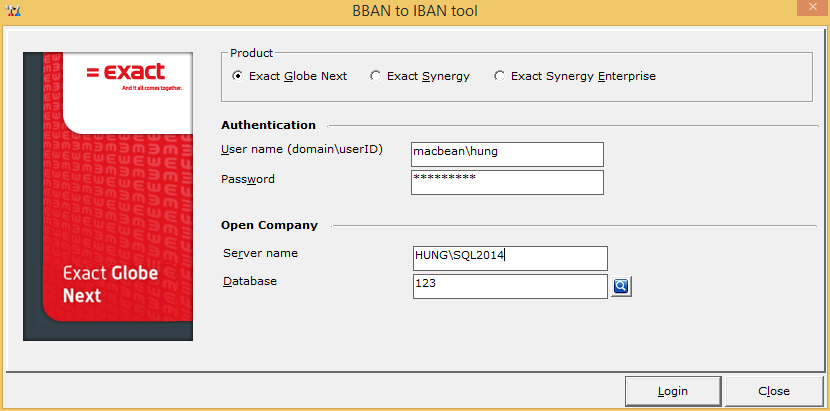The height and width of the screenshot is (411, 830).
Task: Click into the Server name field
Action: pyautogui.click(x=510, y=258)
